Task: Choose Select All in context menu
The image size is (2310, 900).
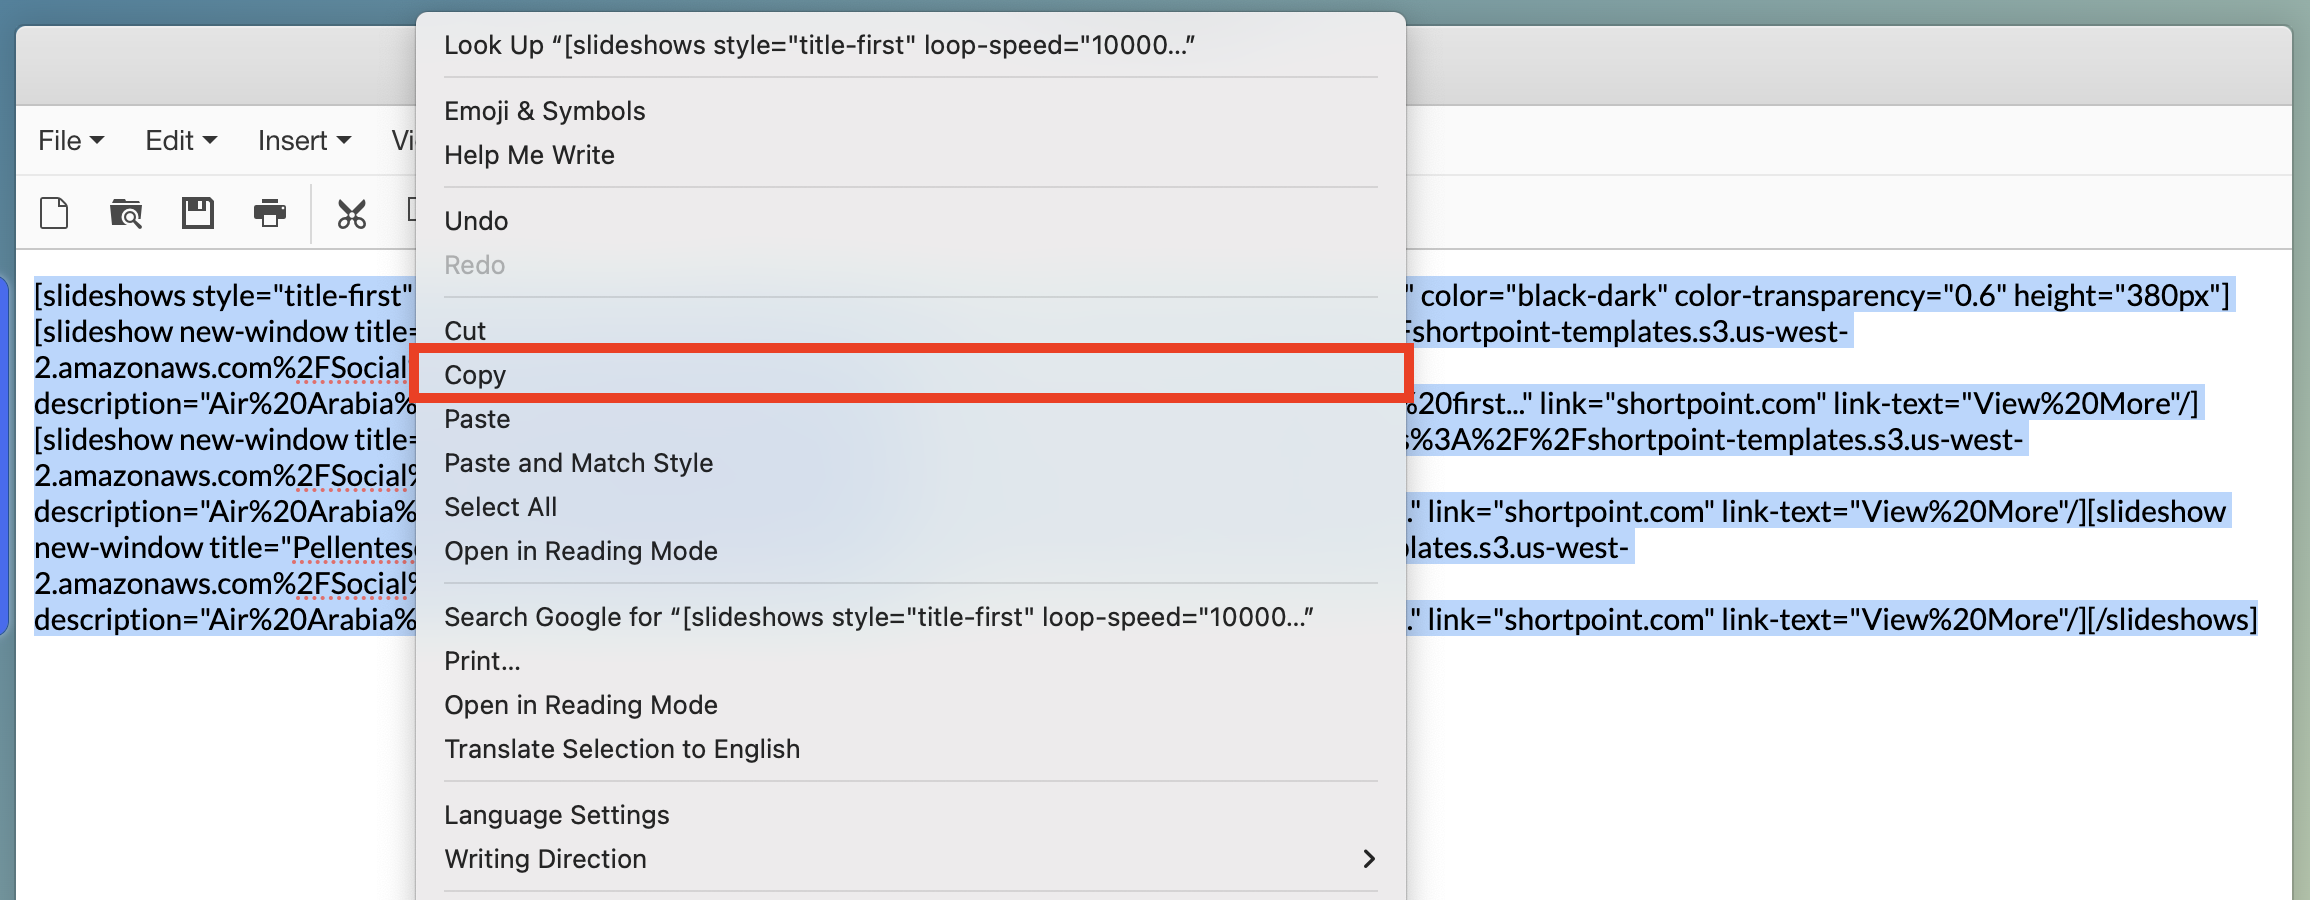Action: tap(911, 507)
